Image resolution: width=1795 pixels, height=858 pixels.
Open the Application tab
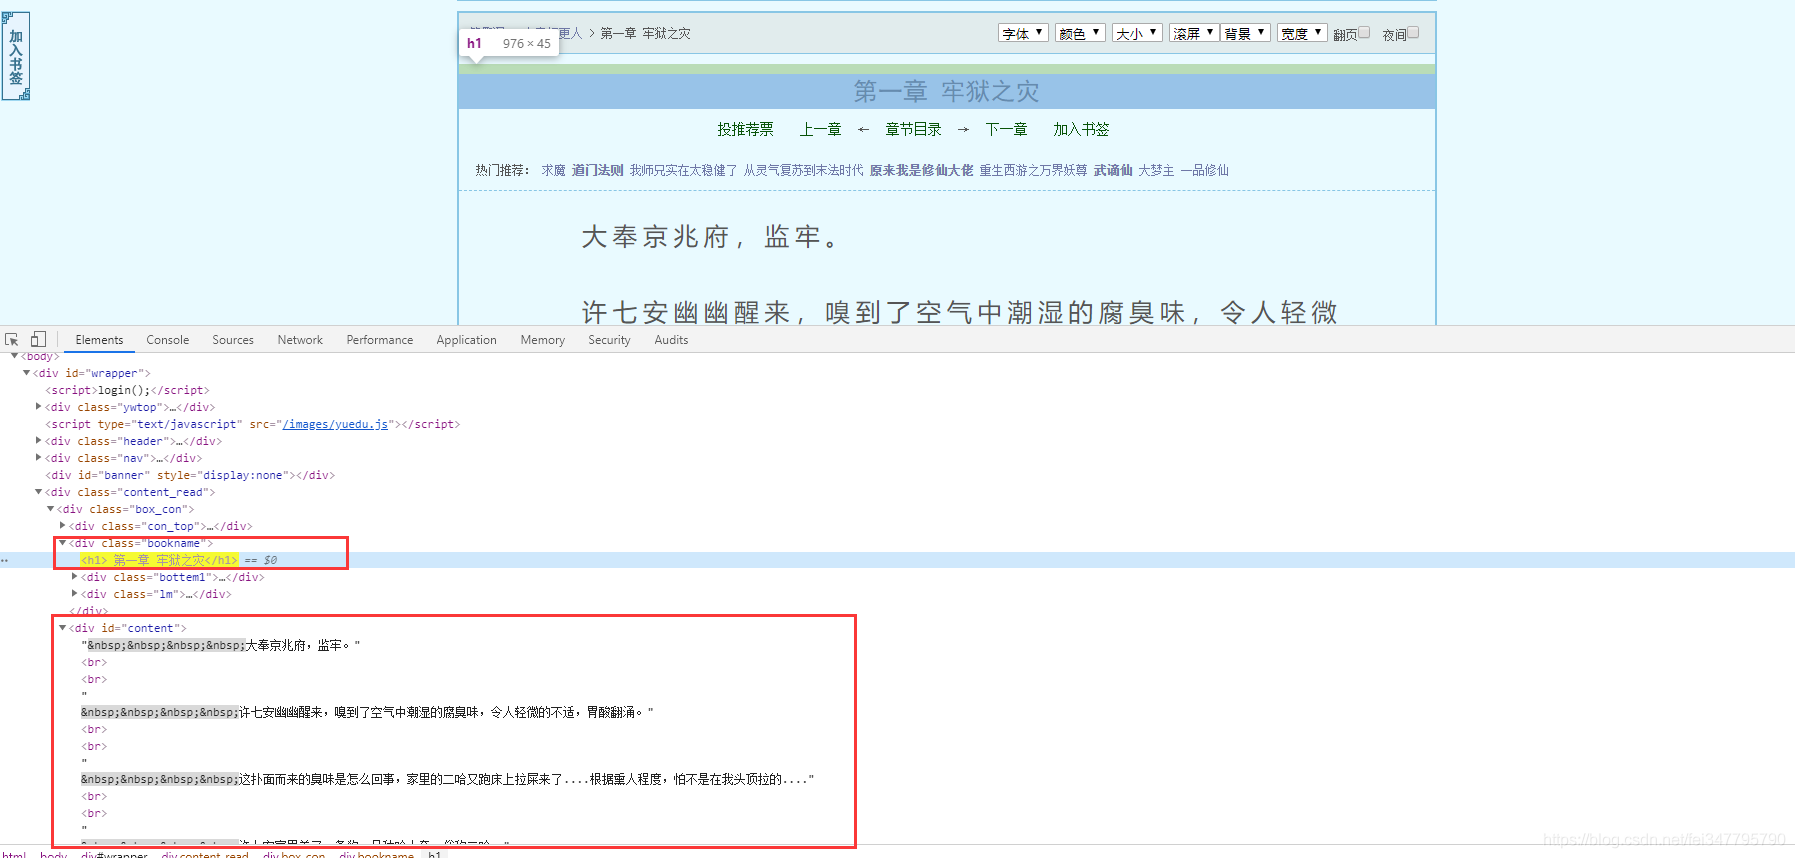[x=466, y=340]
